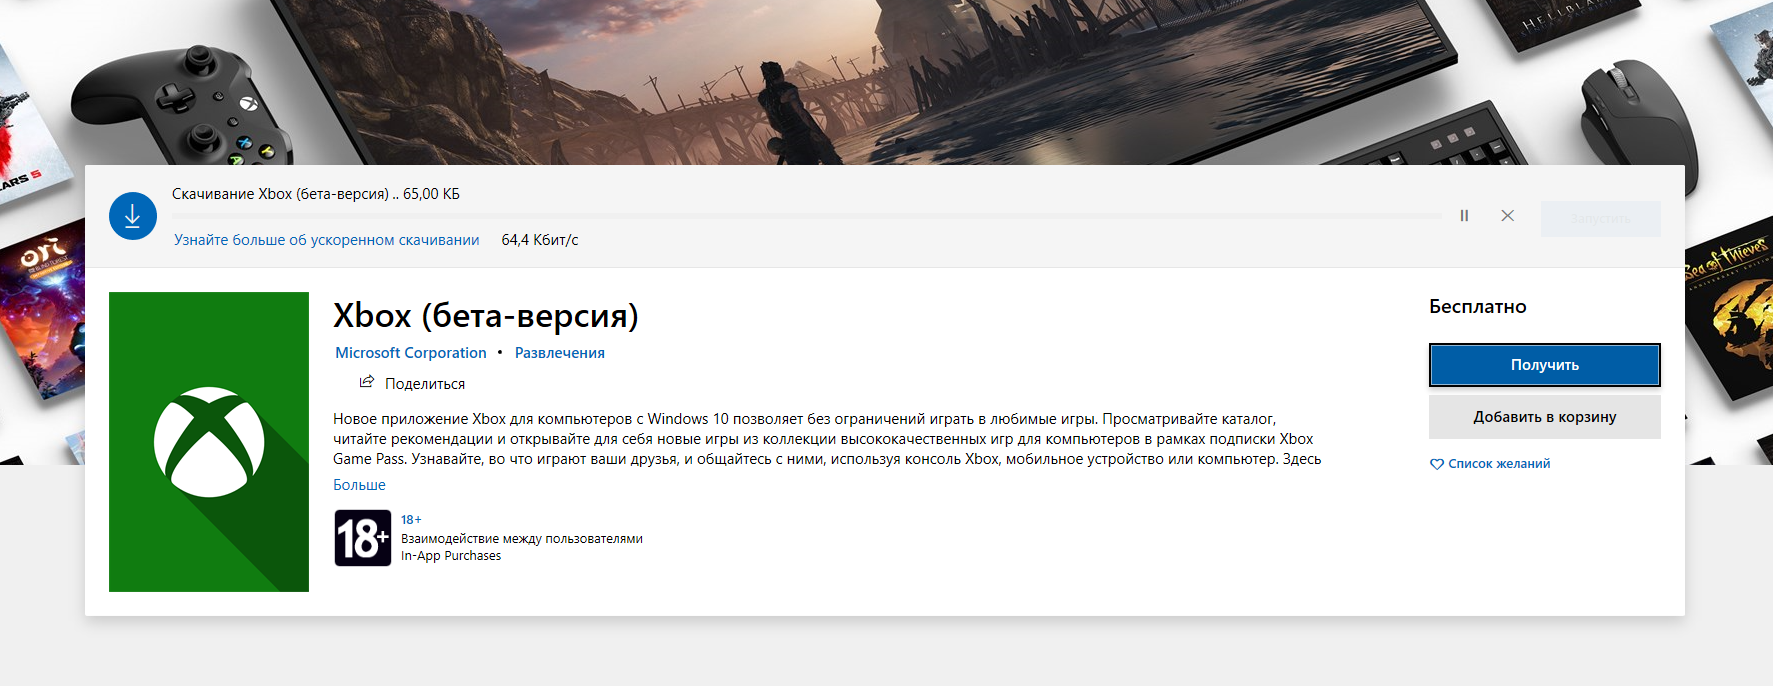Click the blue download arrow icon
Viewport: 1773px width, 686px height.
(133, 216)
